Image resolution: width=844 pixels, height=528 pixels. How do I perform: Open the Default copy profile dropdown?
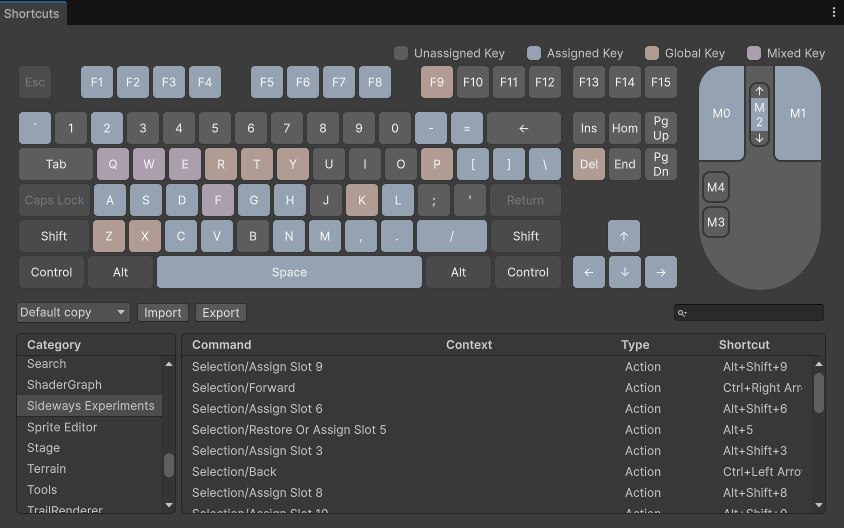[73, 313]
